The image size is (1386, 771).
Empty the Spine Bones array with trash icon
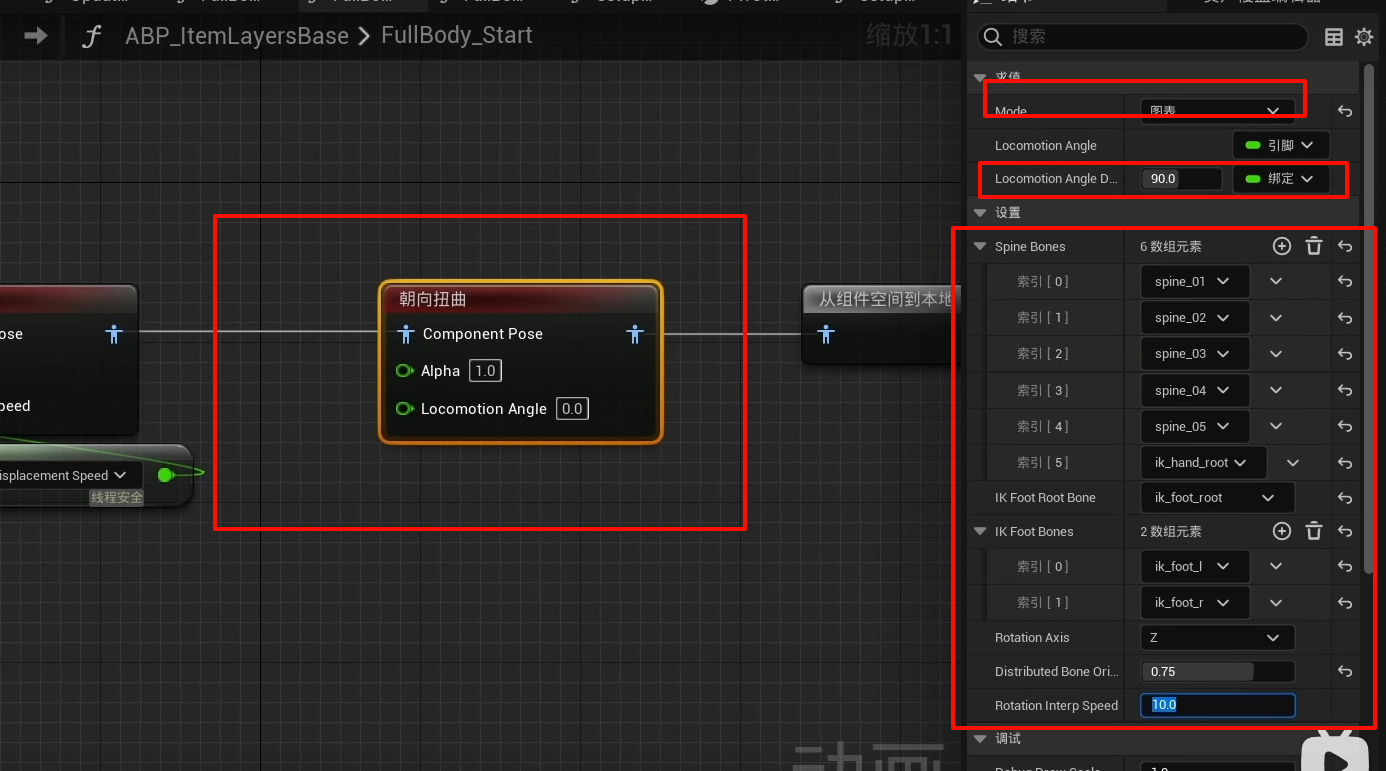[1314, 246]
